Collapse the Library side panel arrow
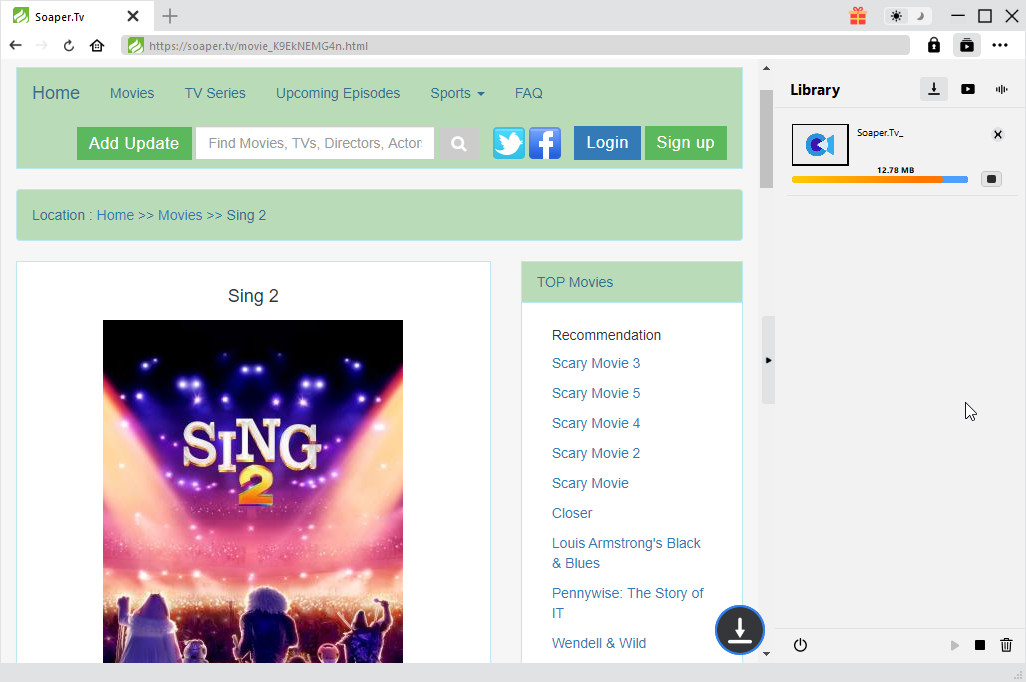The image size is (1026, 682). (768, 360)
